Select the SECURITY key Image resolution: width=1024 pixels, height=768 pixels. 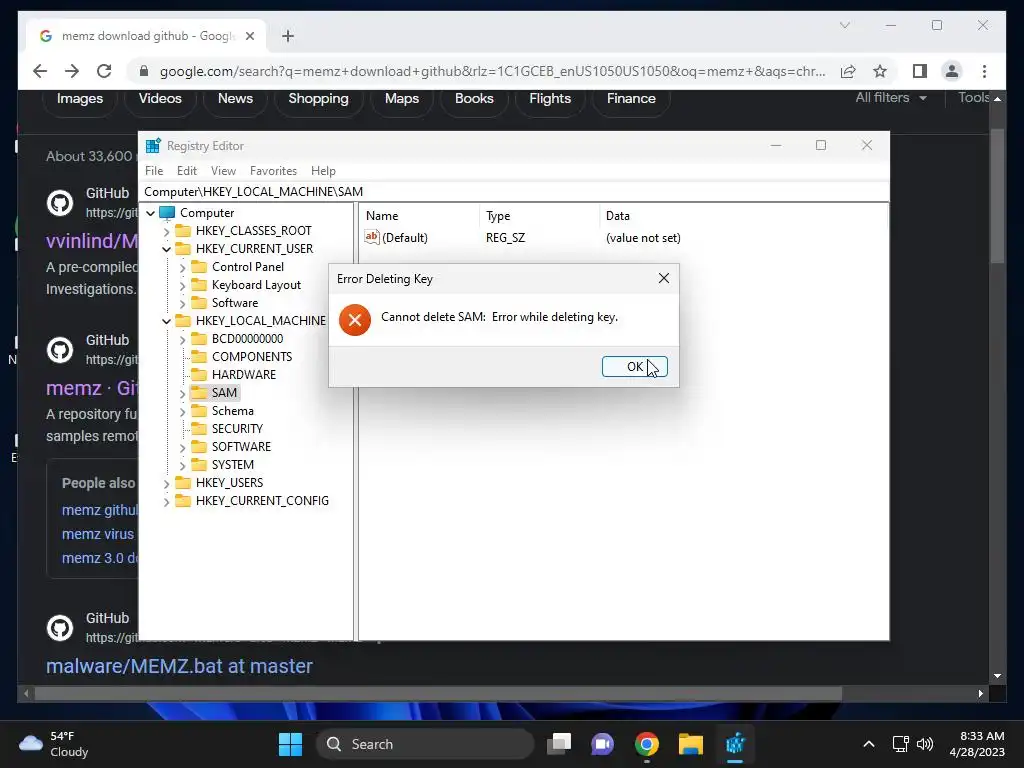click(237, 429)
